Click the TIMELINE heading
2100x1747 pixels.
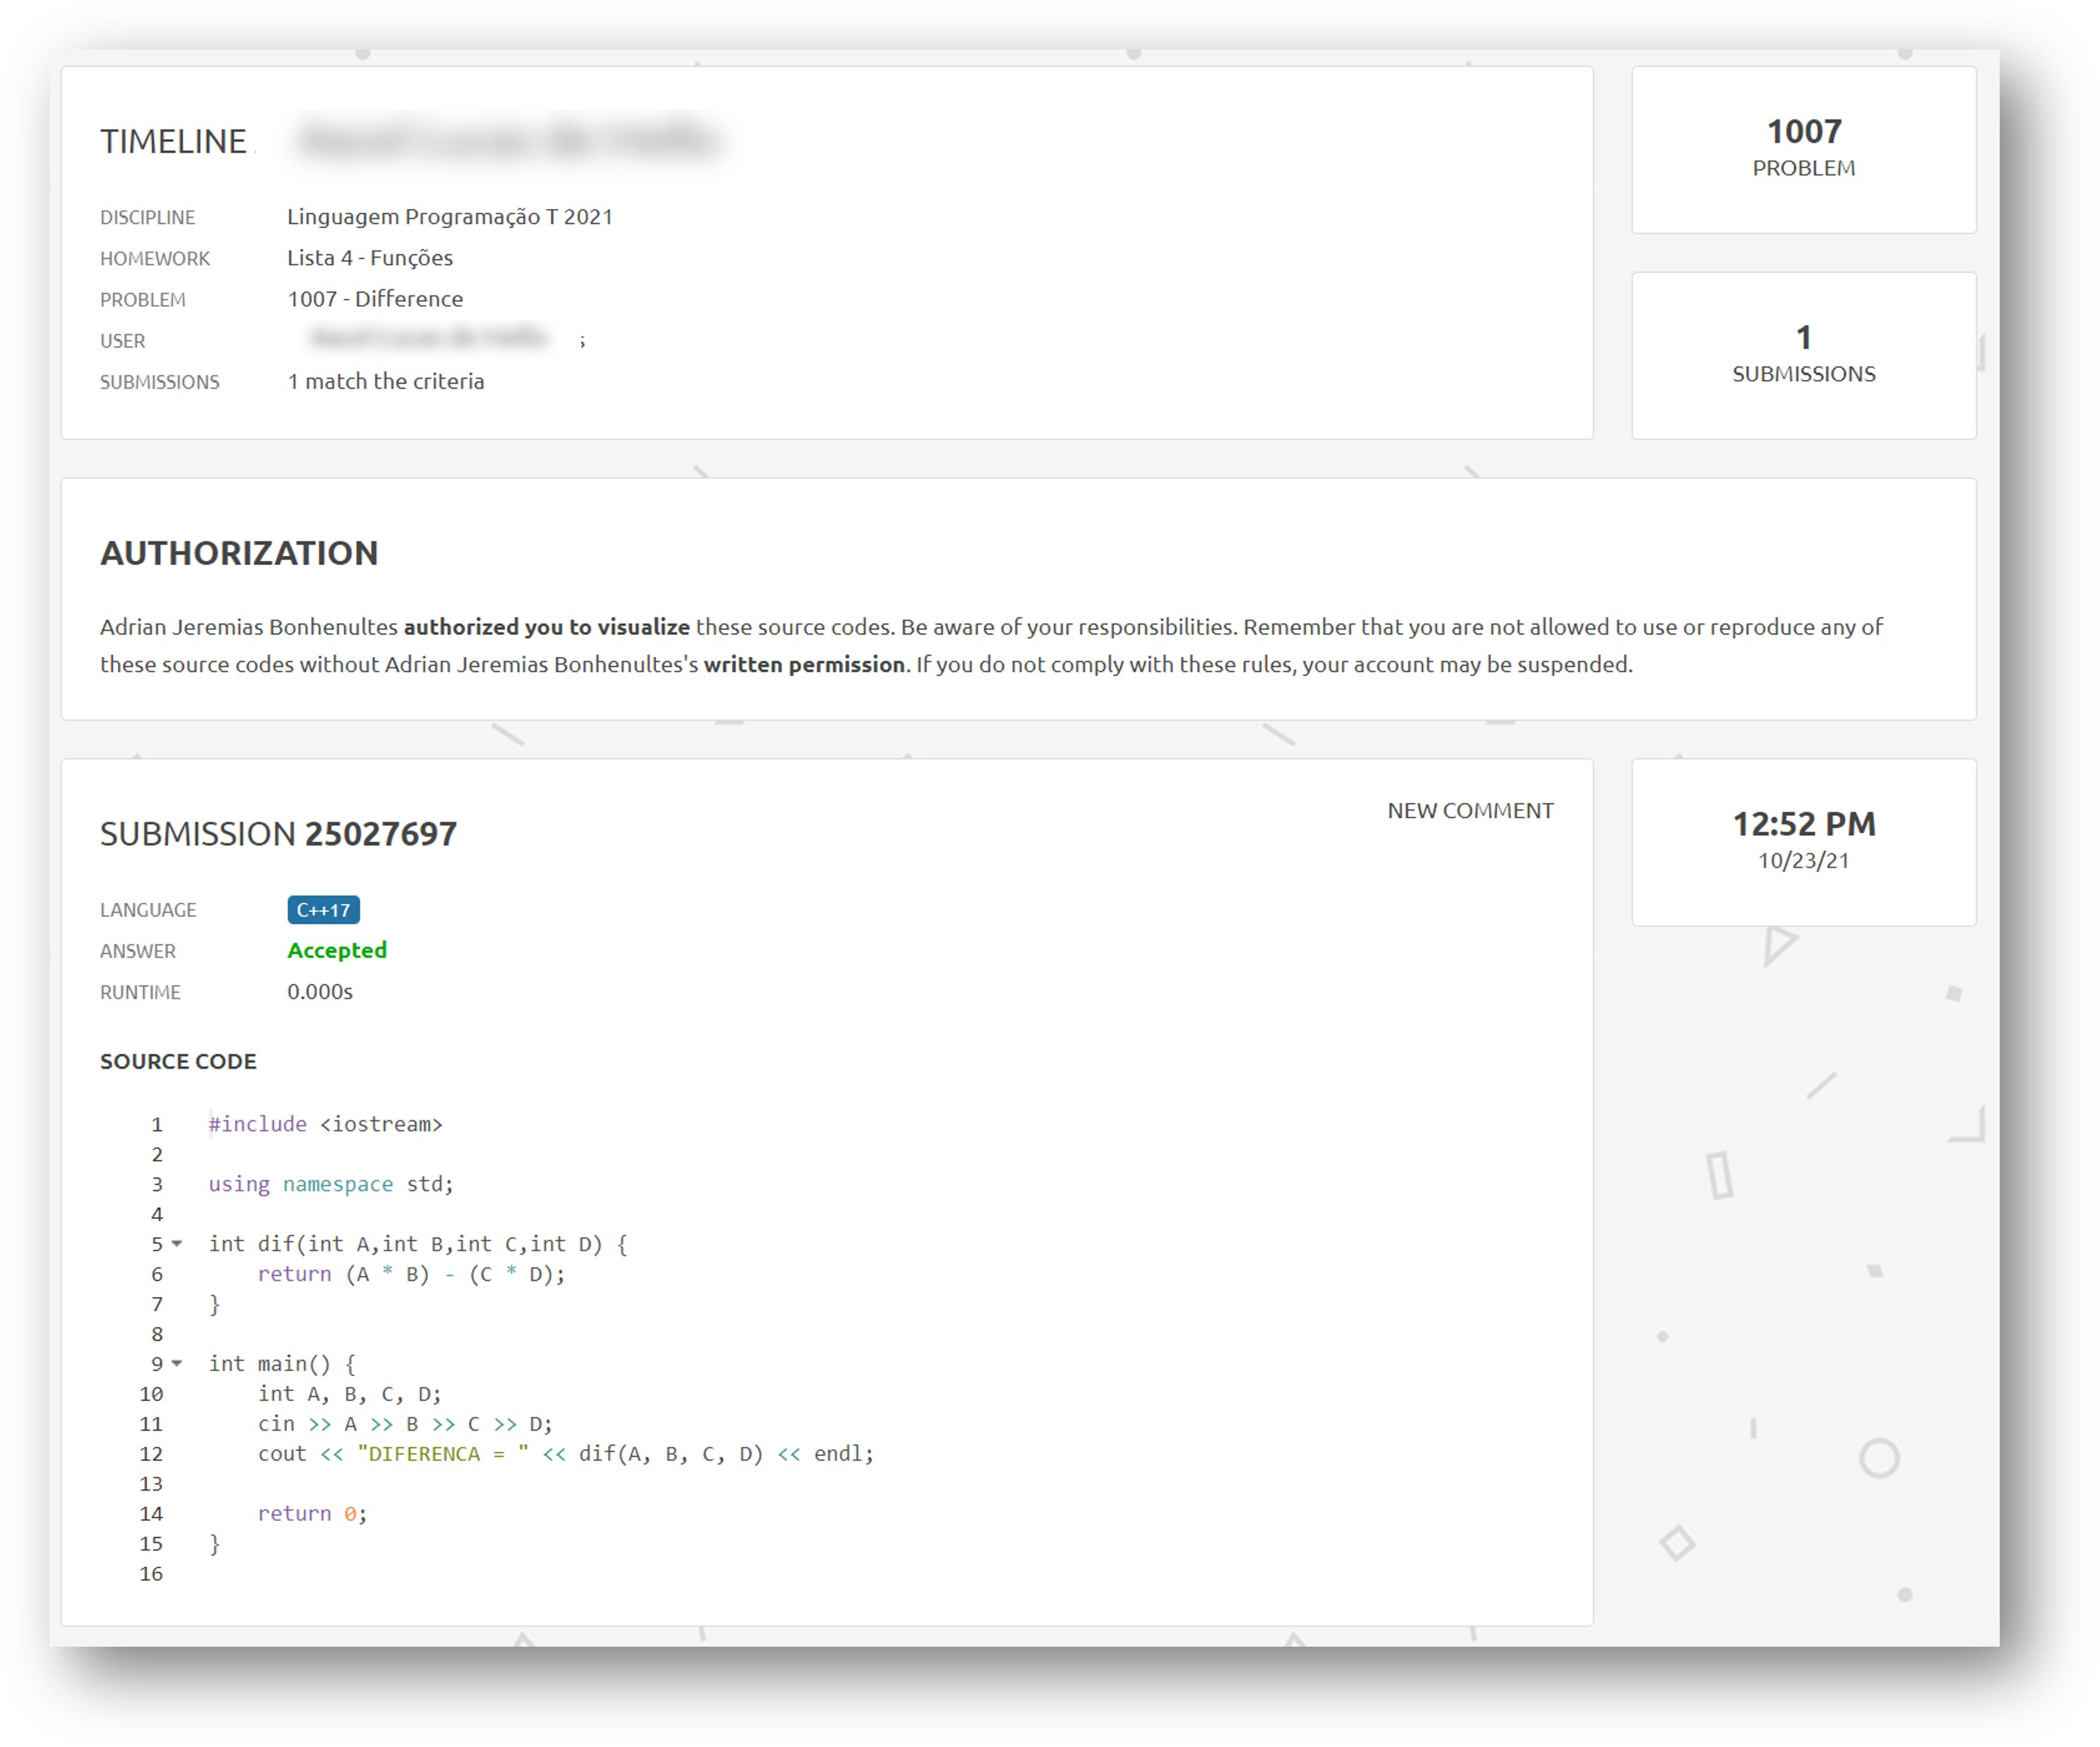[x=173, y=142]
